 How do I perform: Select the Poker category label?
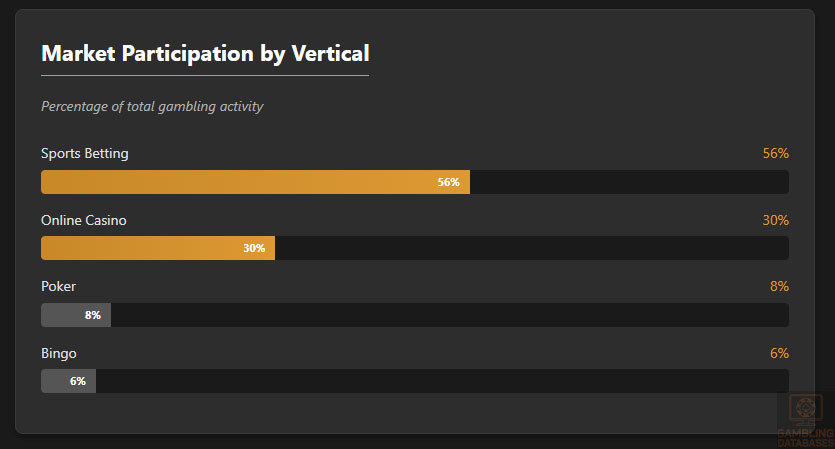click(58, 286)
